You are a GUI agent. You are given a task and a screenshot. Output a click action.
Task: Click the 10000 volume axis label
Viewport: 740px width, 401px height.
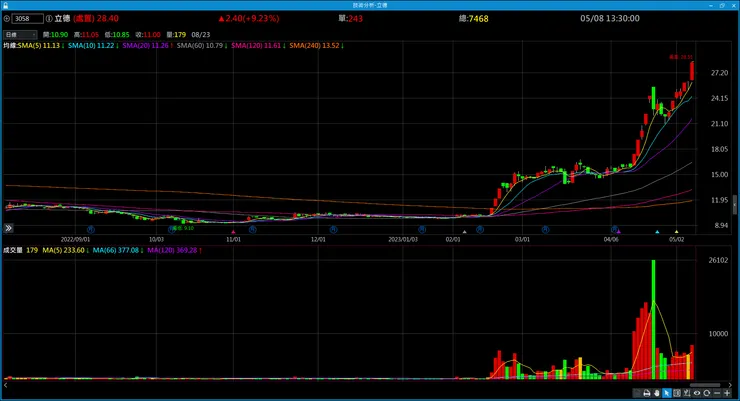click(718, 334)
